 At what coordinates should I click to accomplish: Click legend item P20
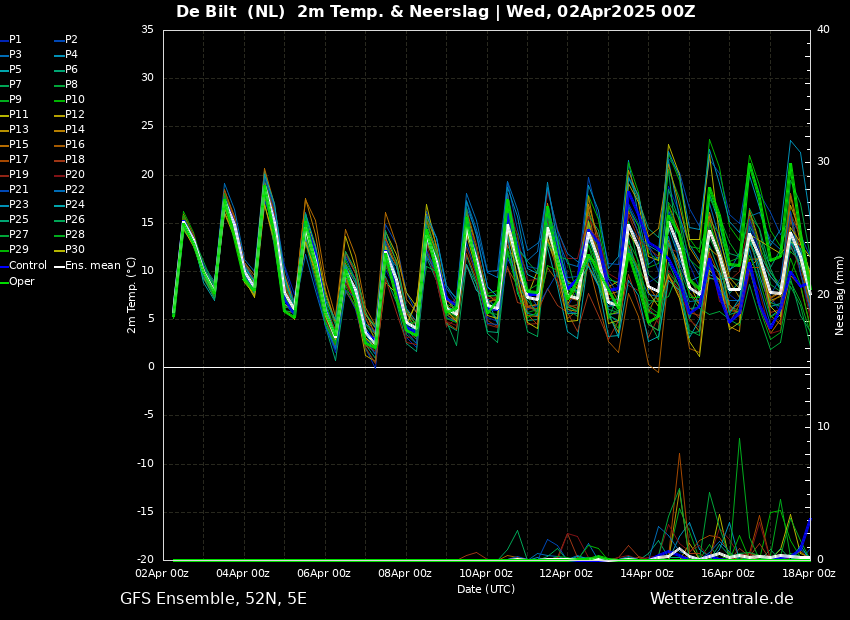[x=70, y=175]
